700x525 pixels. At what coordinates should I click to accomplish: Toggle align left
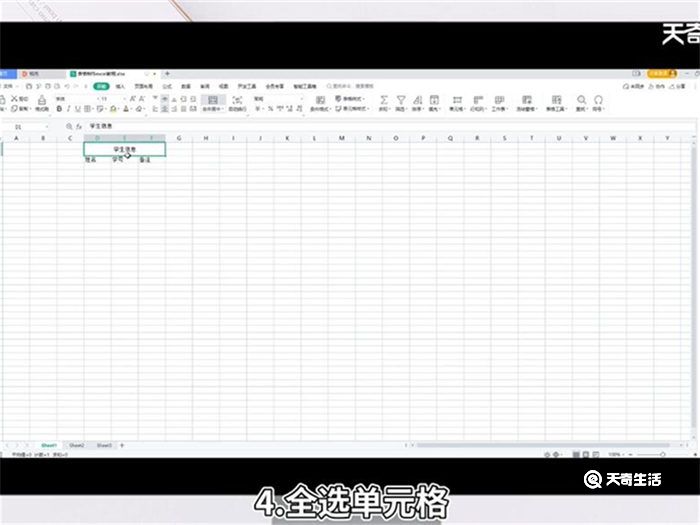tap(155, 109)
